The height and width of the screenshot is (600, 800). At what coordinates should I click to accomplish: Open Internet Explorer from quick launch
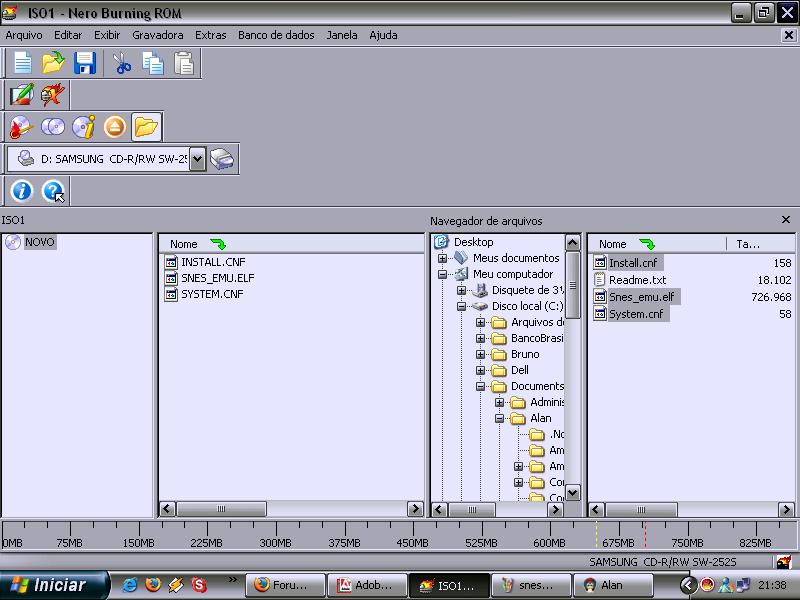130,585
